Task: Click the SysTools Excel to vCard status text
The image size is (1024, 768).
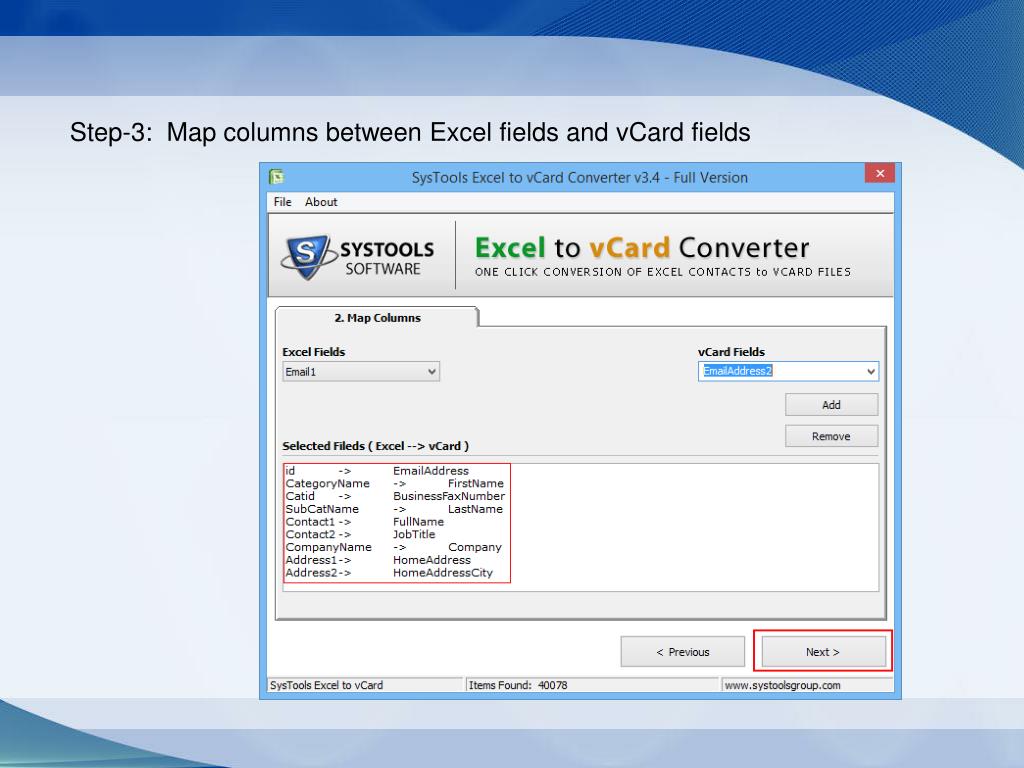Action: (327, 685)
